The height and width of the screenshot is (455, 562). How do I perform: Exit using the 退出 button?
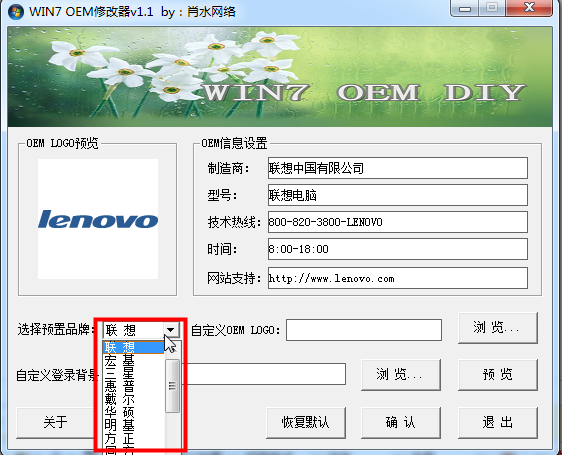click(497, 422)
